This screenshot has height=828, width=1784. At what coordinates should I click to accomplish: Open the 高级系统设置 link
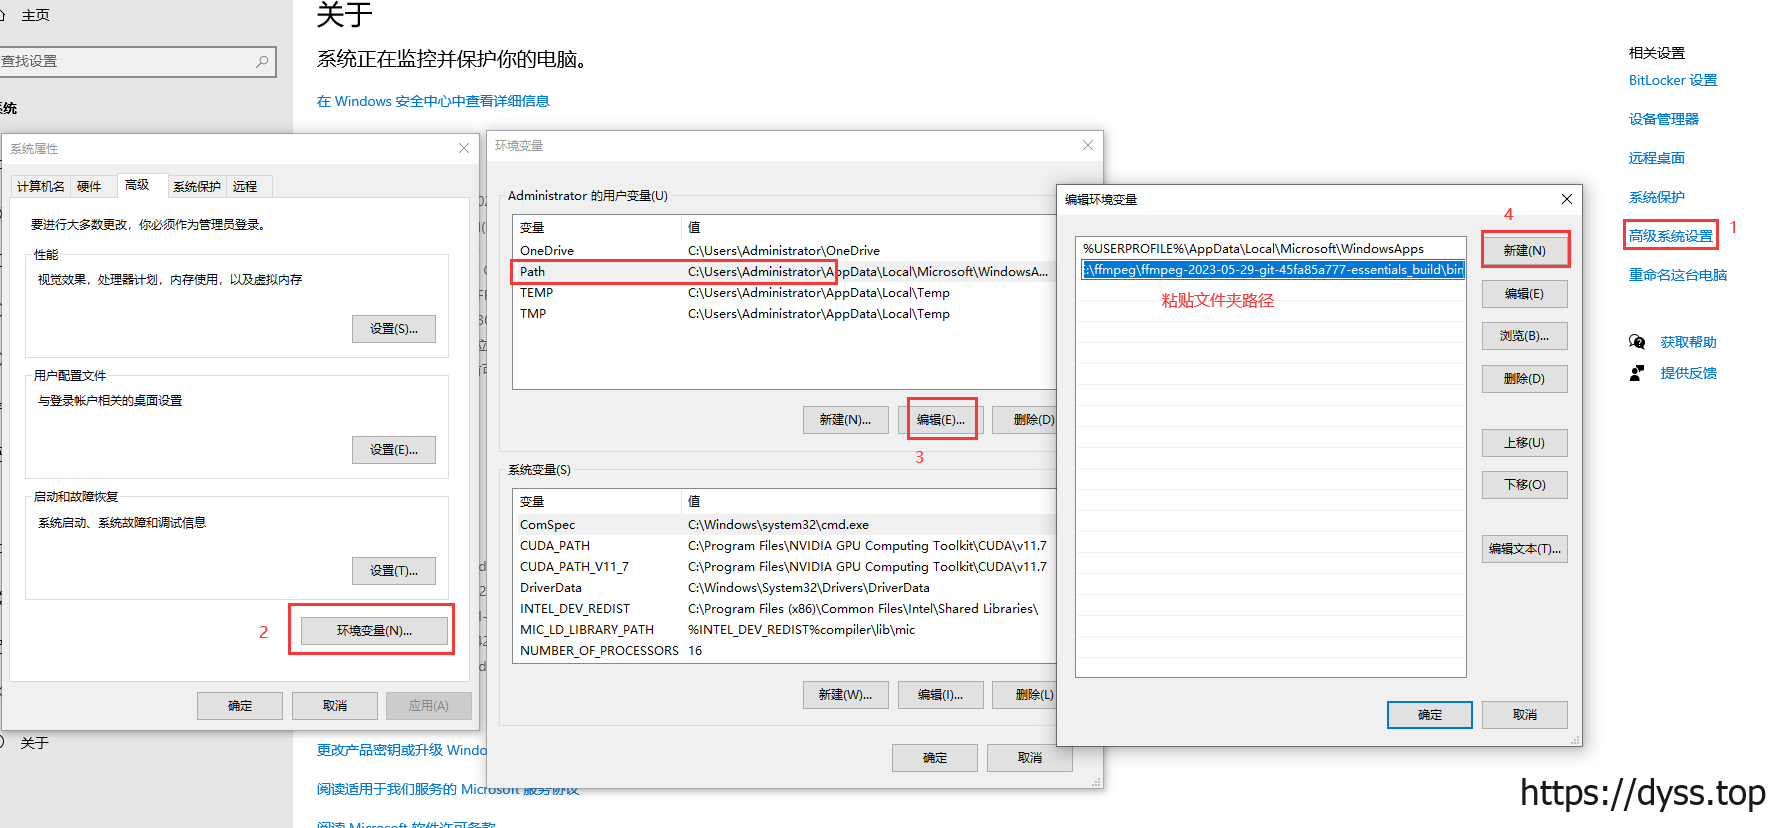pyautogui.click(x=1671, y=236)
